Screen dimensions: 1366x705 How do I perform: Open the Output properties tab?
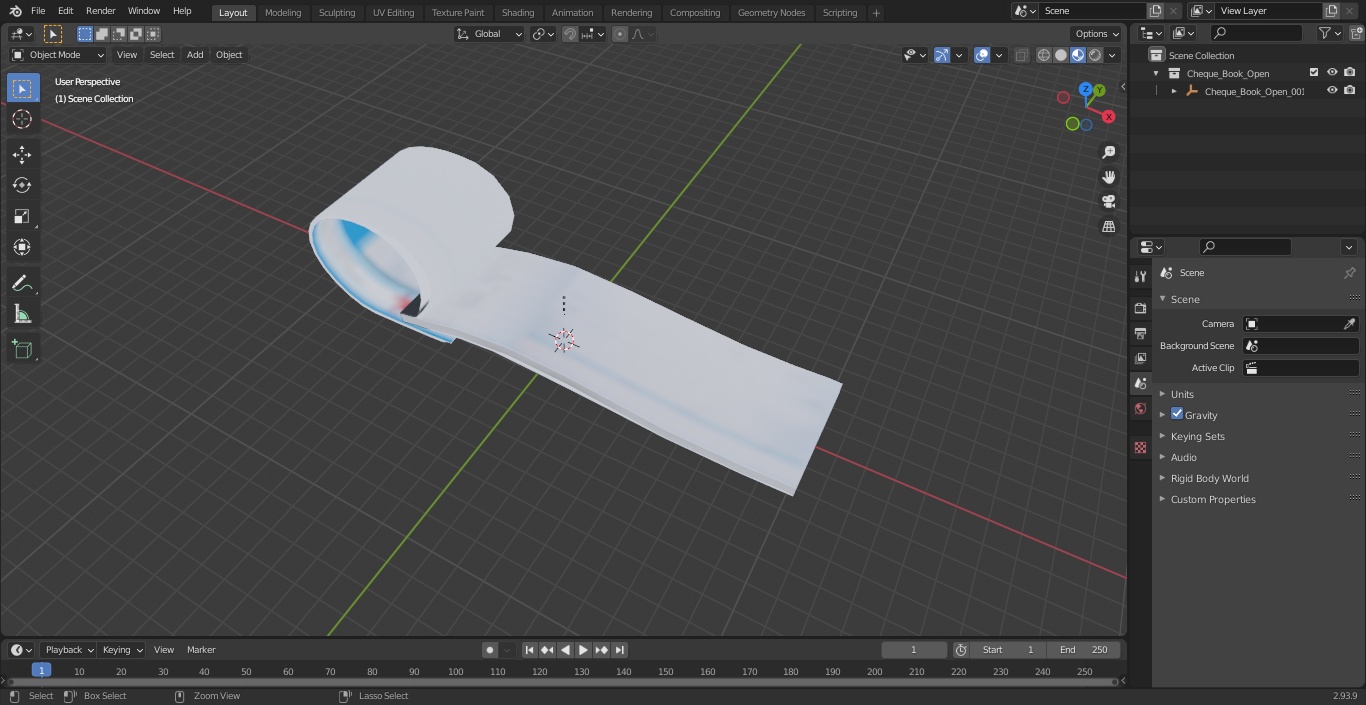pyautogui.click(x=1140, y=333)
